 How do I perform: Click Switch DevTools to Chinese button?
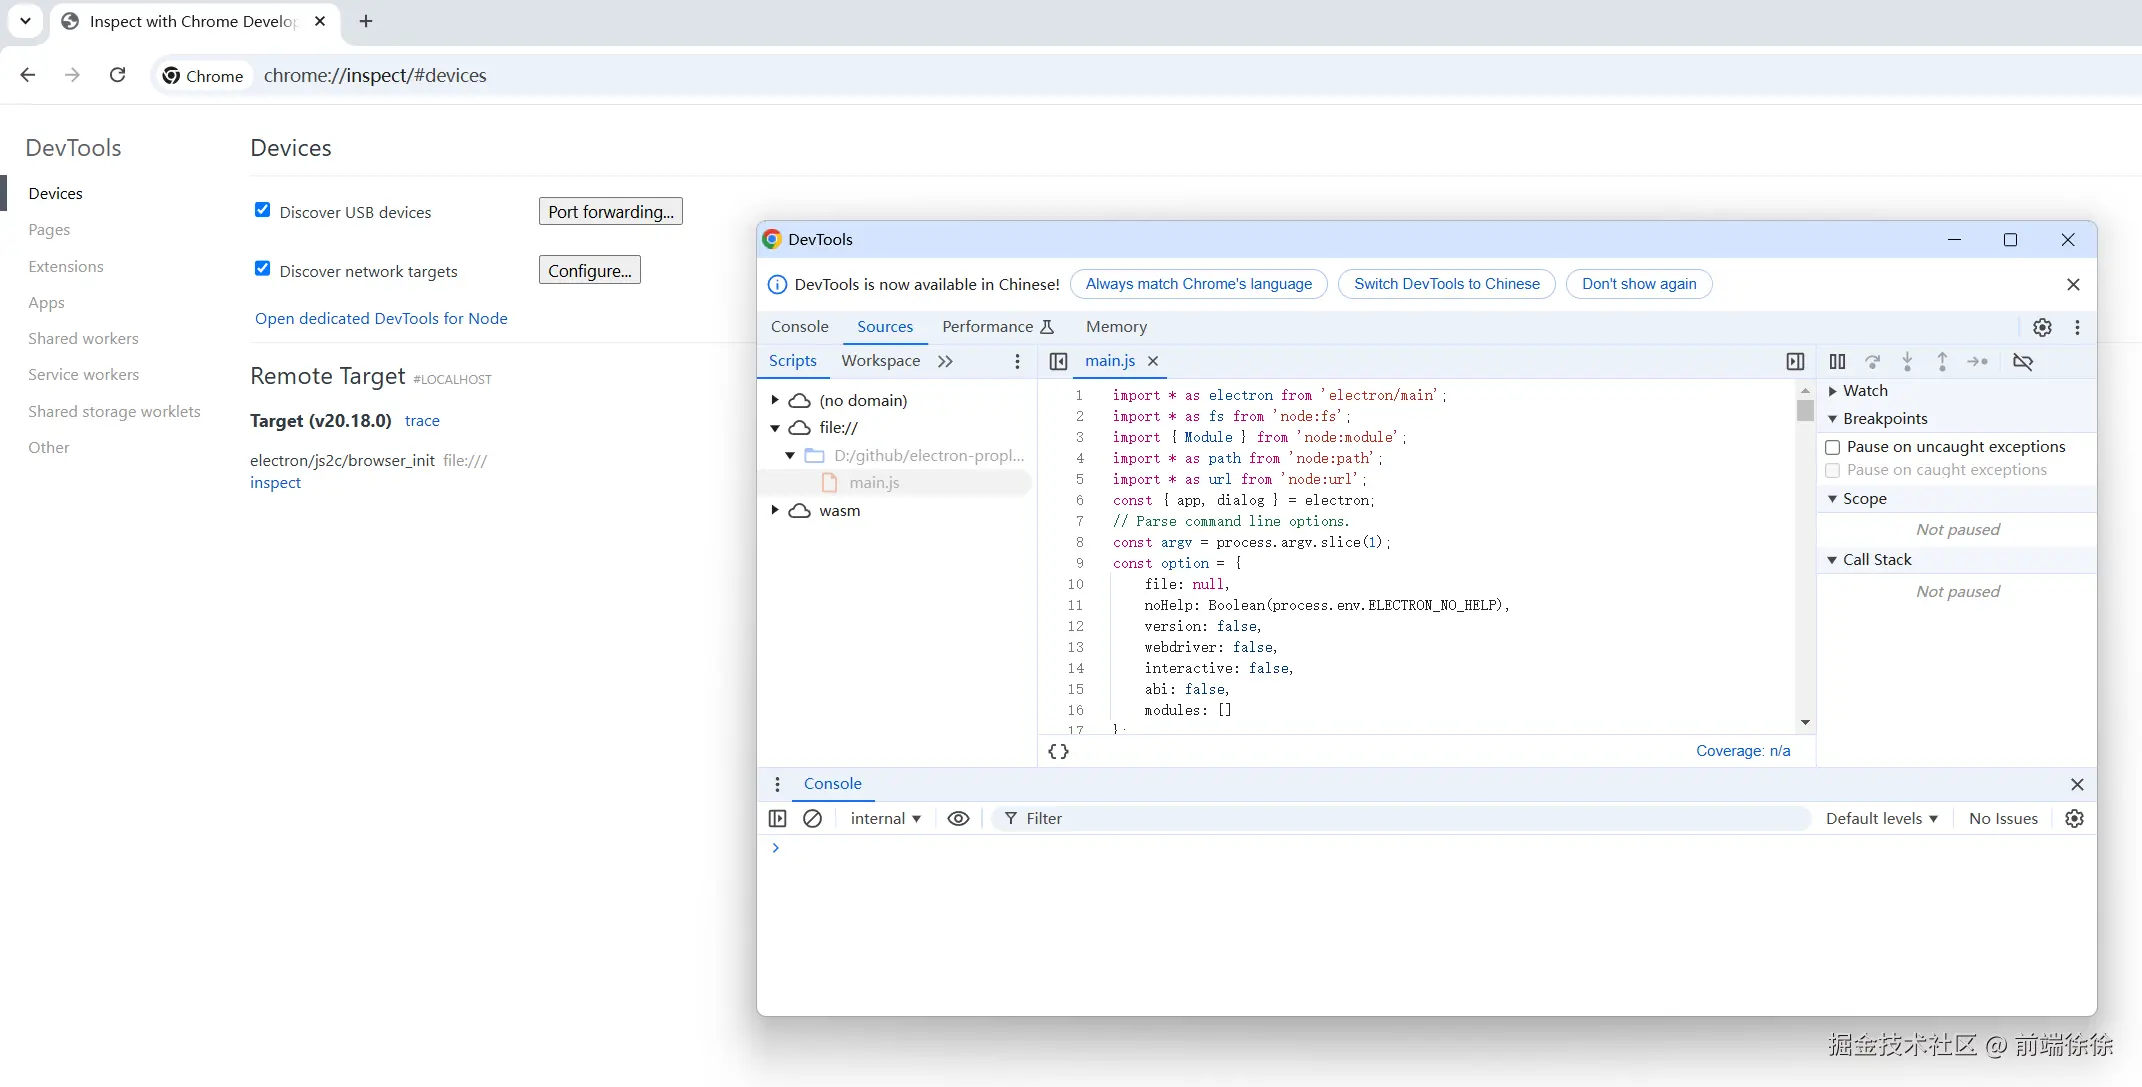pos(1446,284)
